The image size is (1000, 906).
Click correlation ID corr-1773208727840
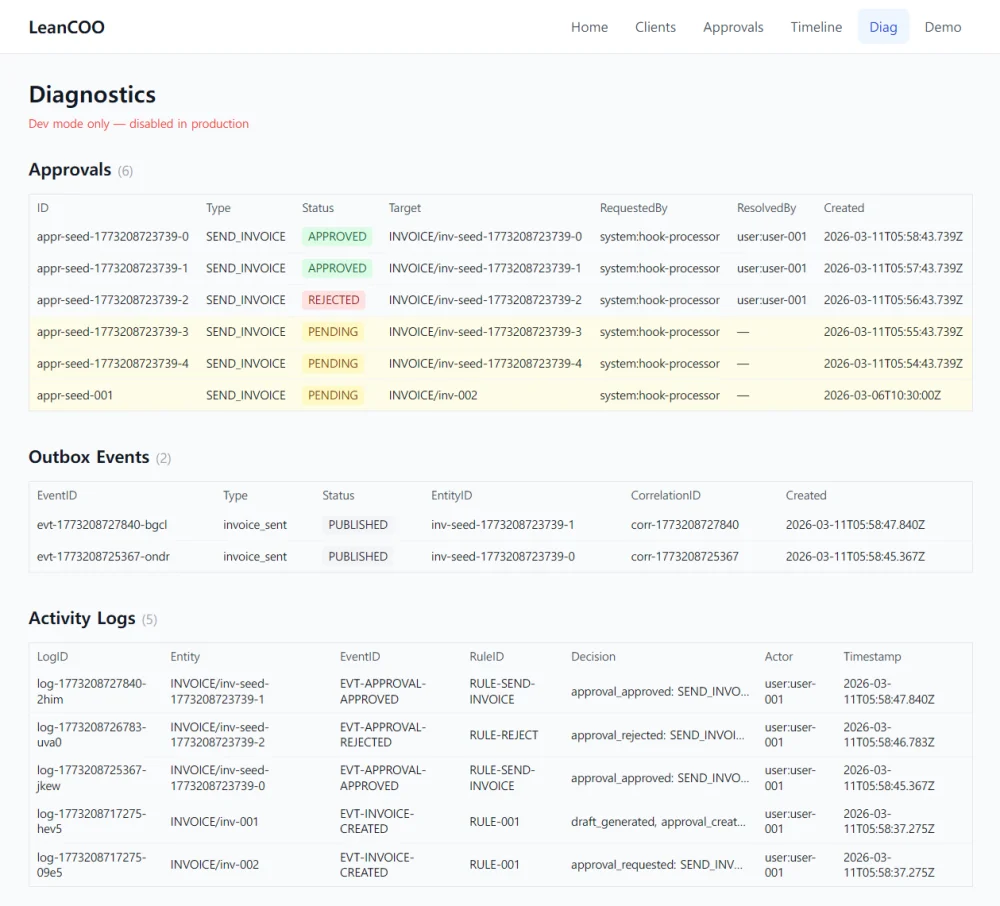(x=684, y=525)
